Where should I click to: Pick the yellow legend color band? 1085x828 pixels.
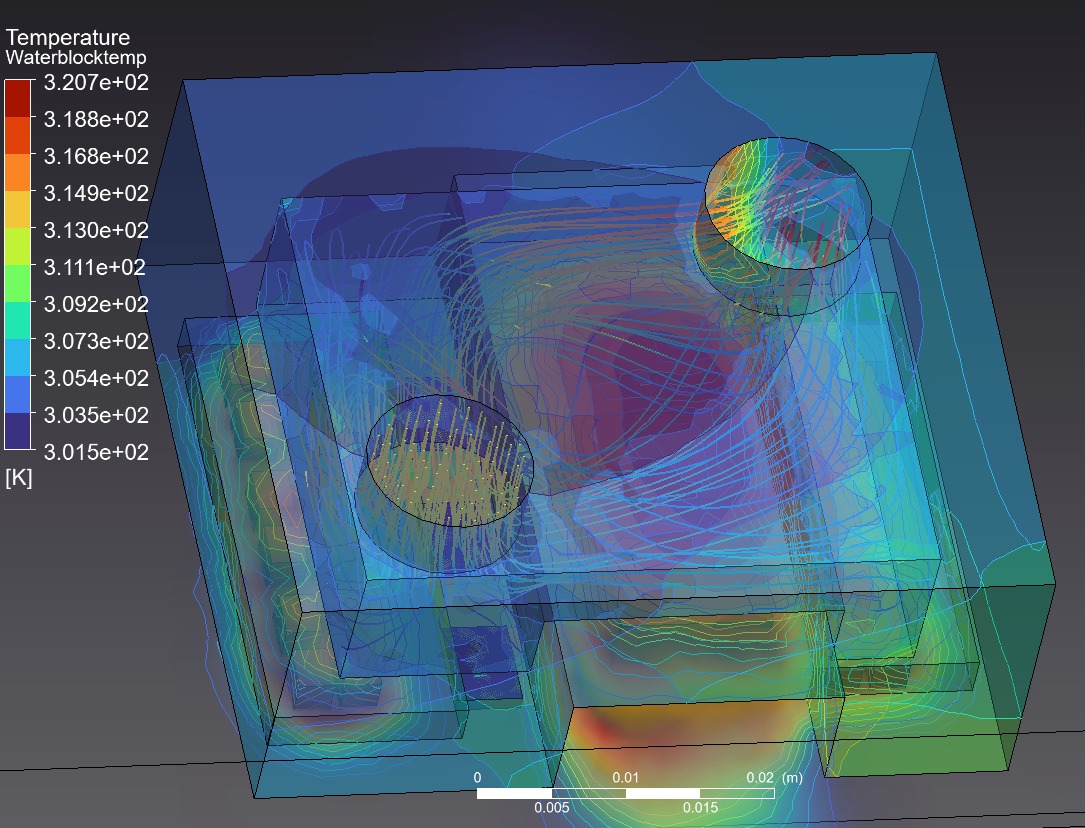coord(18,210)
